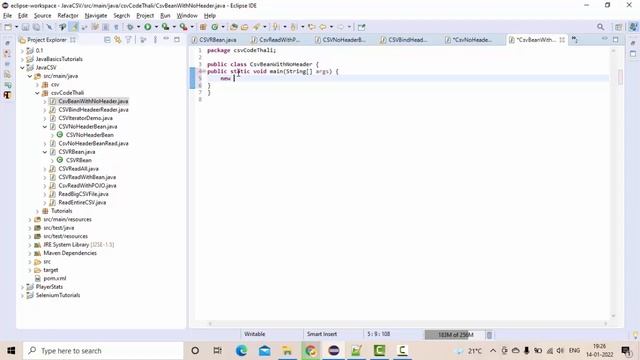The height and width of the screenshot is (360, 640).
Task: Show the hidden editor tabs list
Action: 575,40
